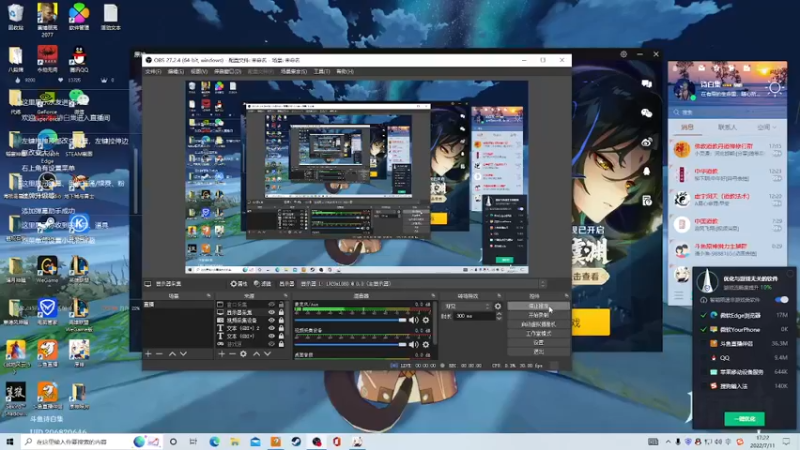This screenshot has width=800, height=450.
Task: Click the stop streaming button in controls
Action: (538, 306)
